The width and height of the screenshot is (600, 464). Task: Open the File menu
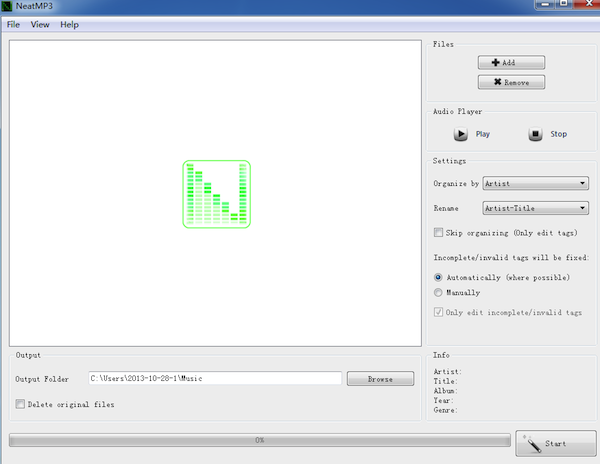[13, 24]
